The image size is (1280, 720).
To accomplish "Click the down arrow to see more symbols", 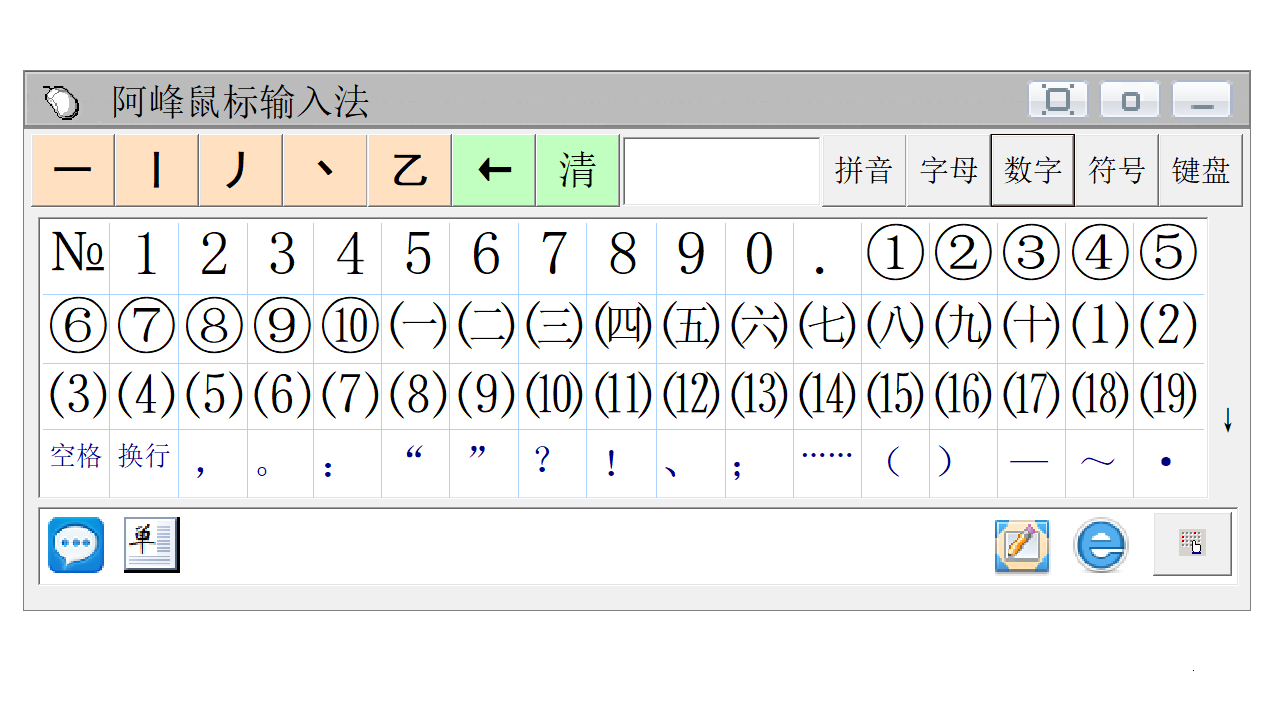I will coord(1228,422).
